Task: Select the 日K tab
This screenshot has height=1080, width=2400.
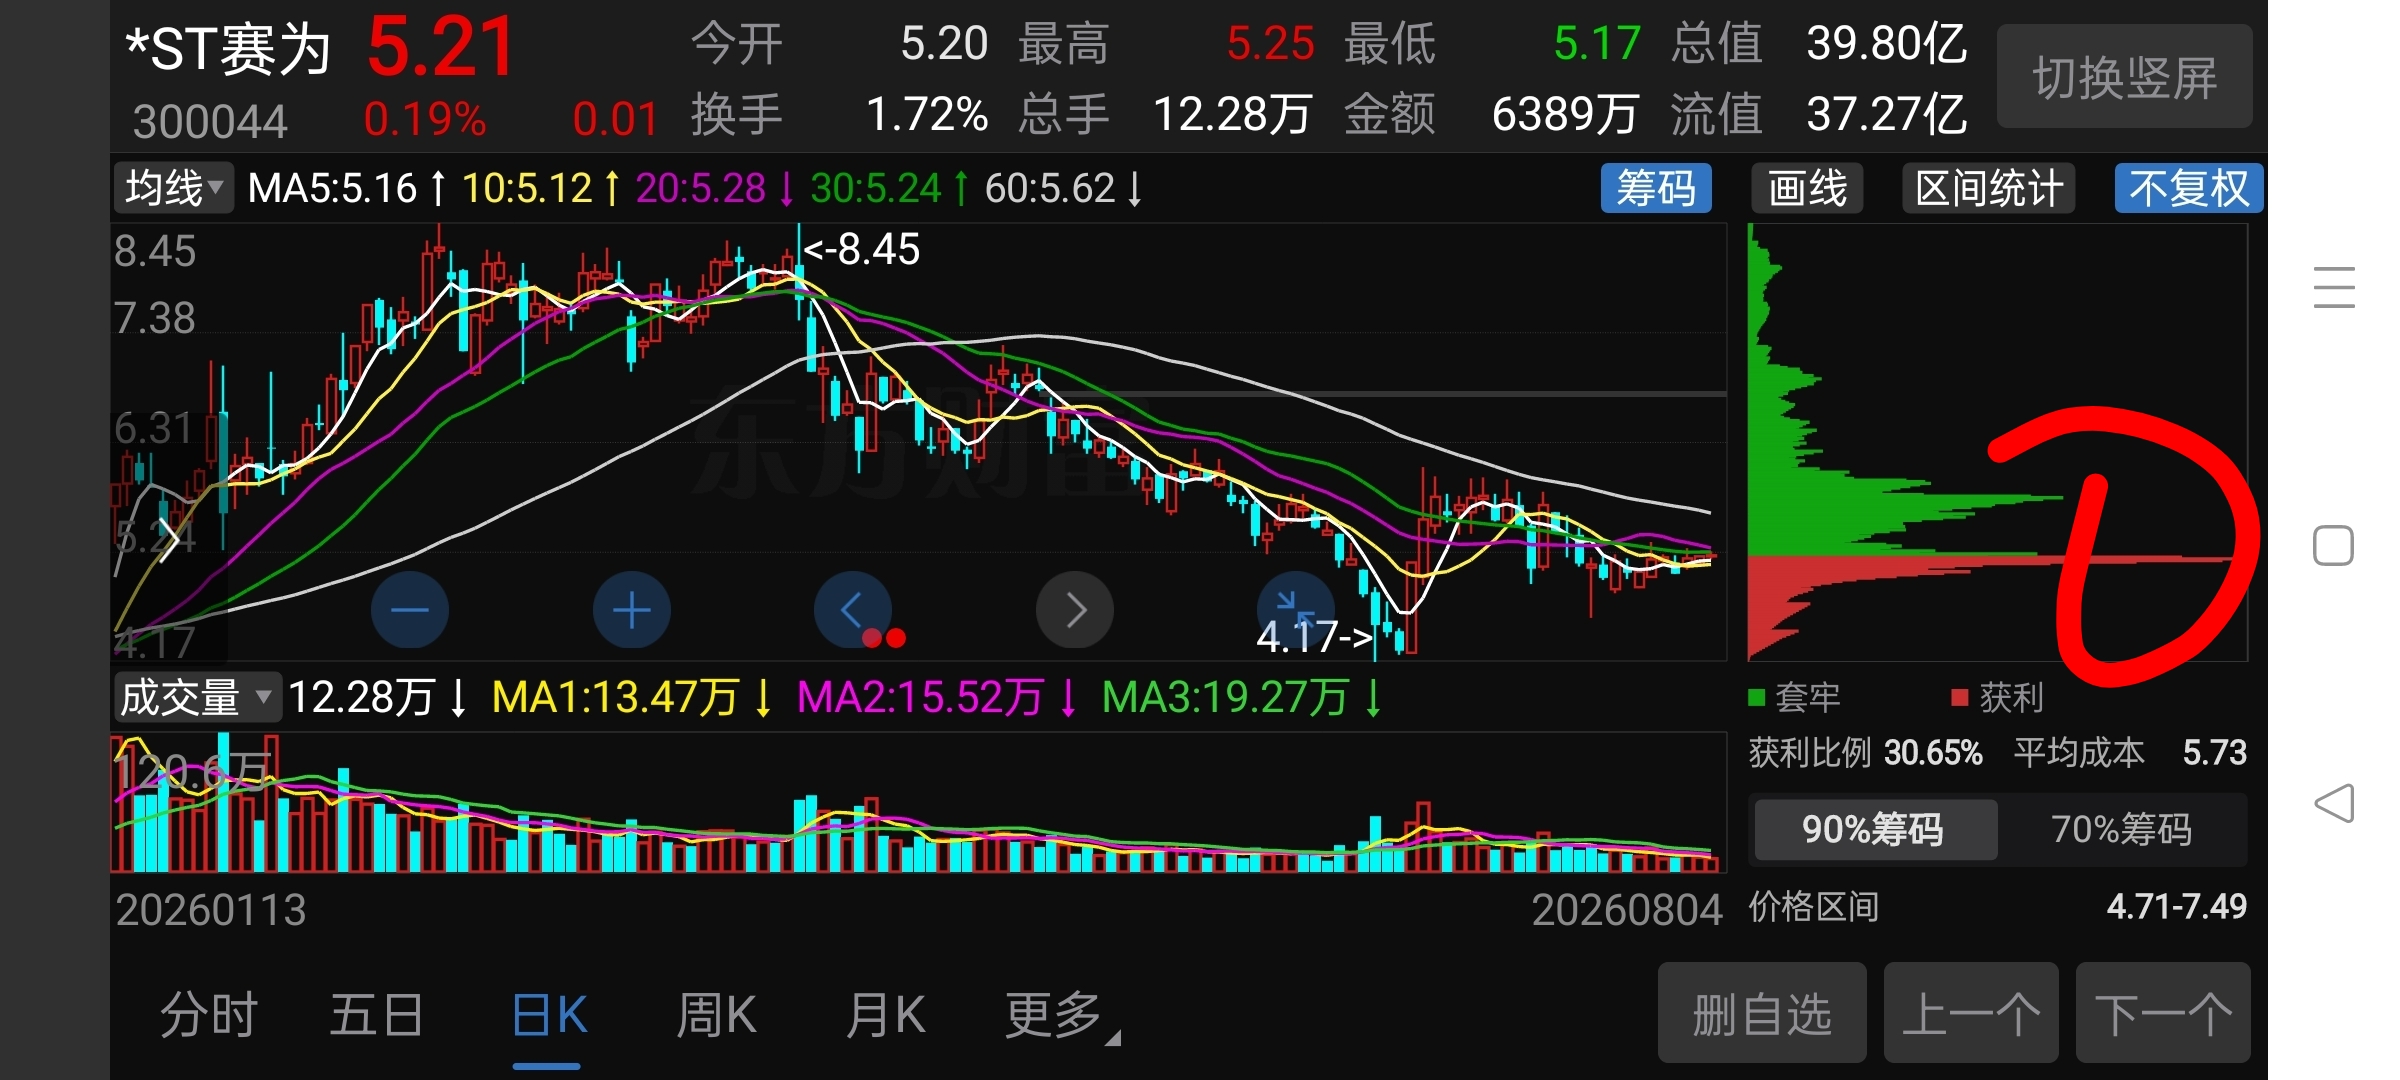Action: coord(548,1016)
